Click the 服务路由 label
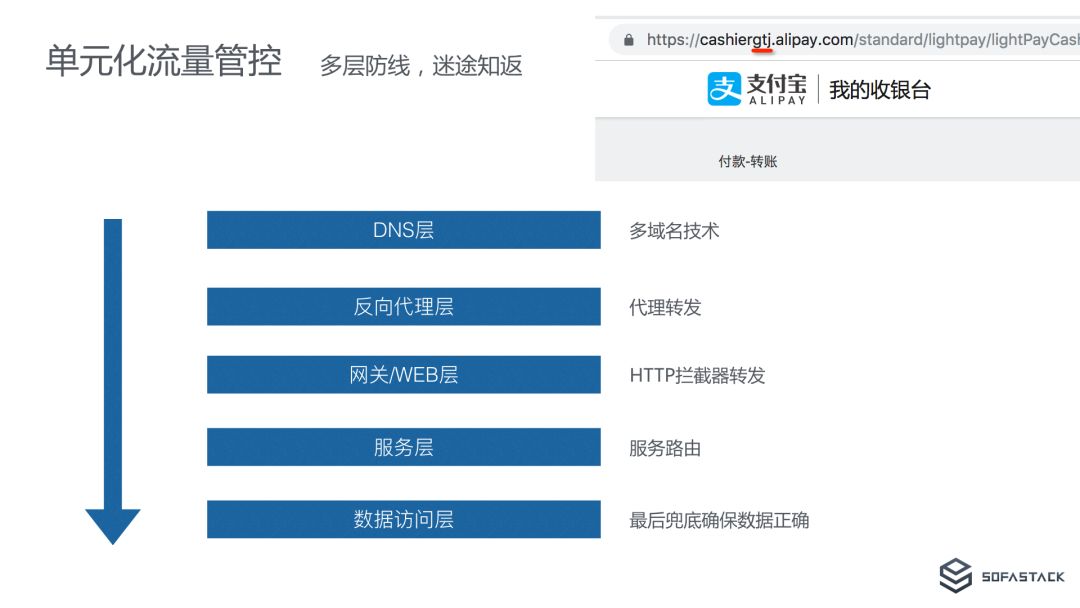Image resolution: width=1080 pixels, height=608 pixels. coord(665,448)
